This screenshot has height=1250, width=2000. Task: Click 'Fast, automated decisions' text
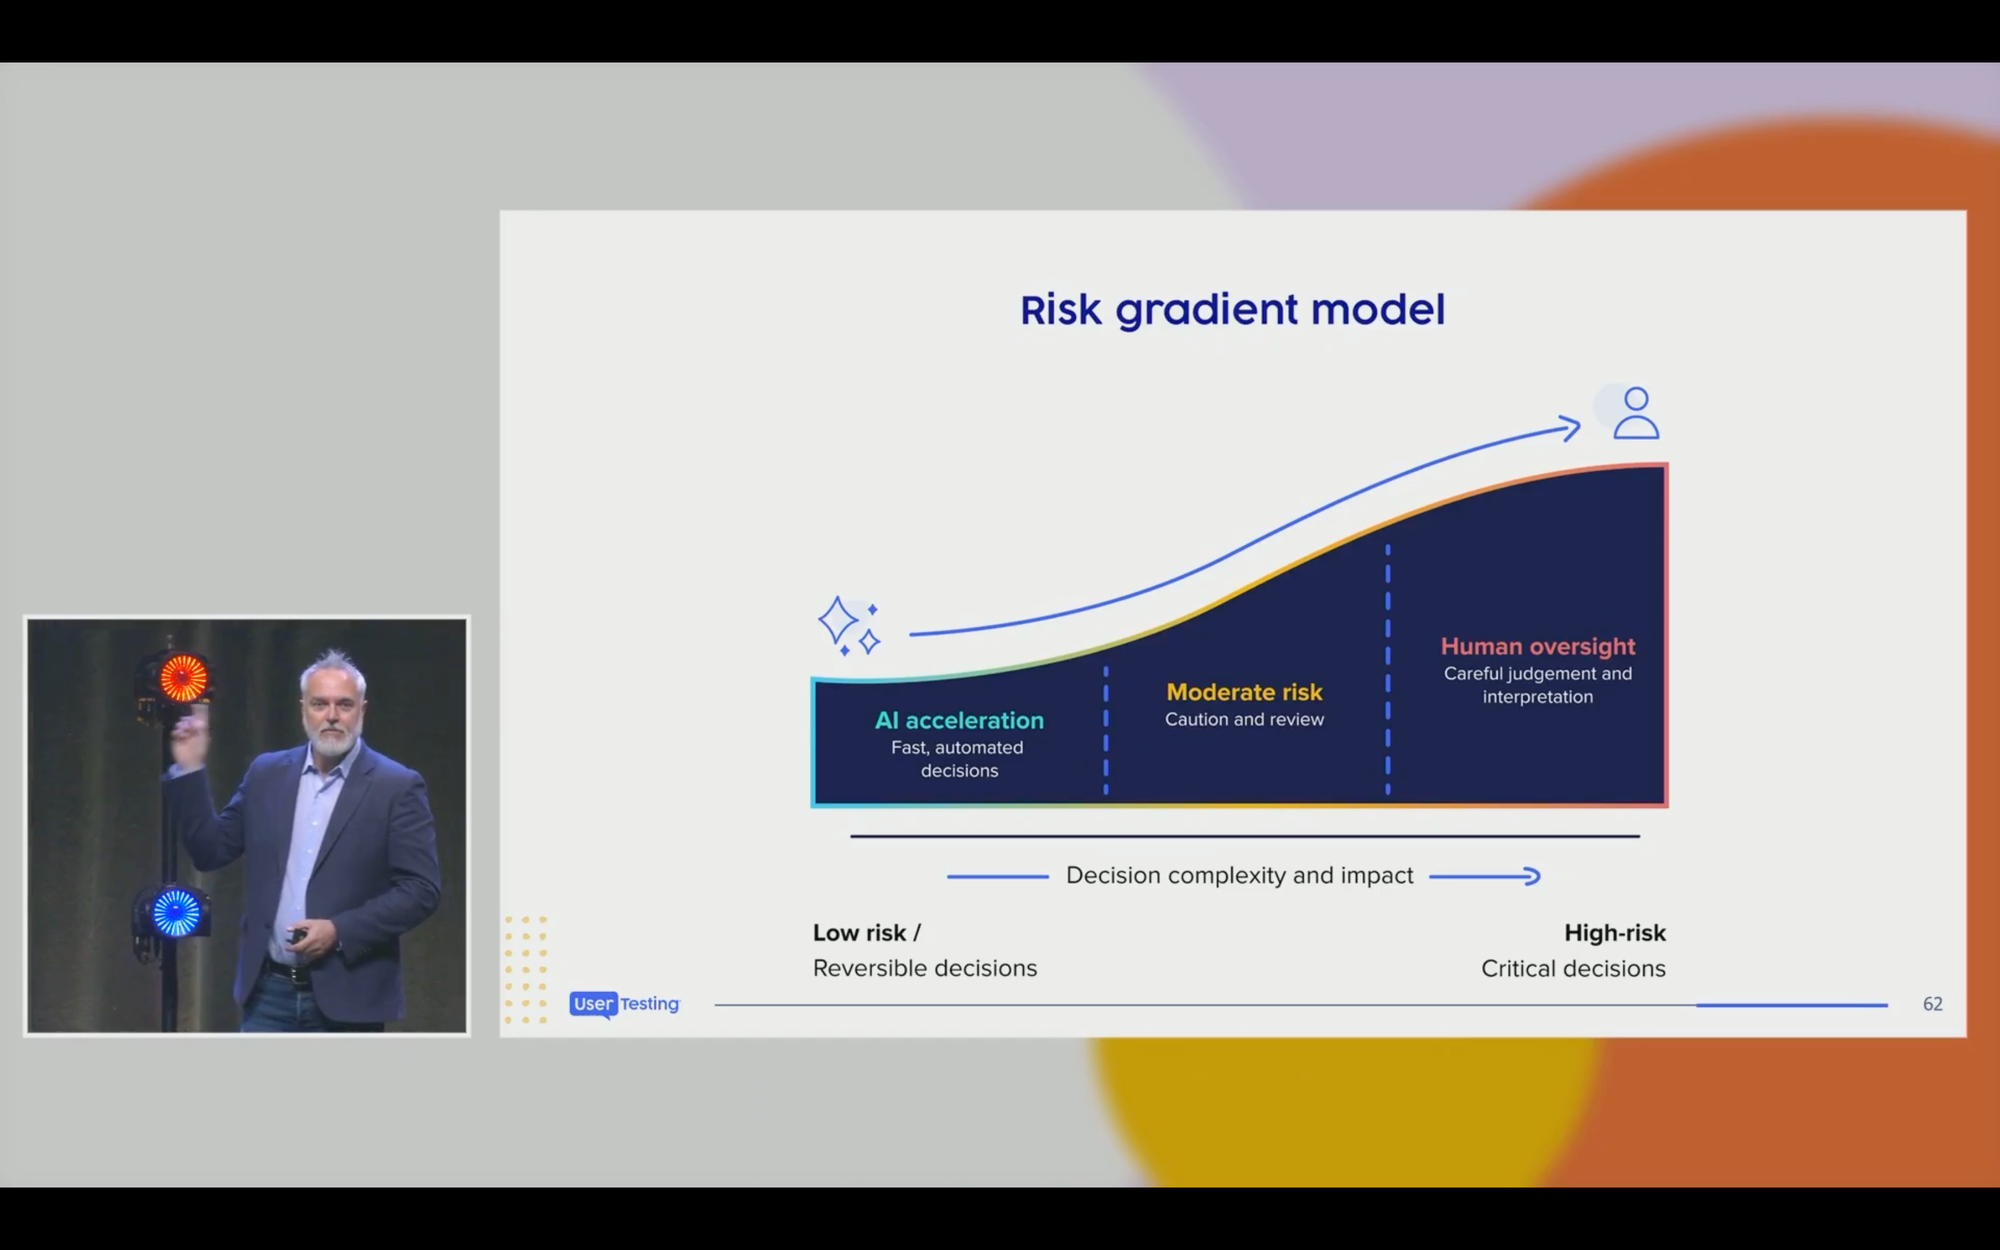[x=958, y=759]
